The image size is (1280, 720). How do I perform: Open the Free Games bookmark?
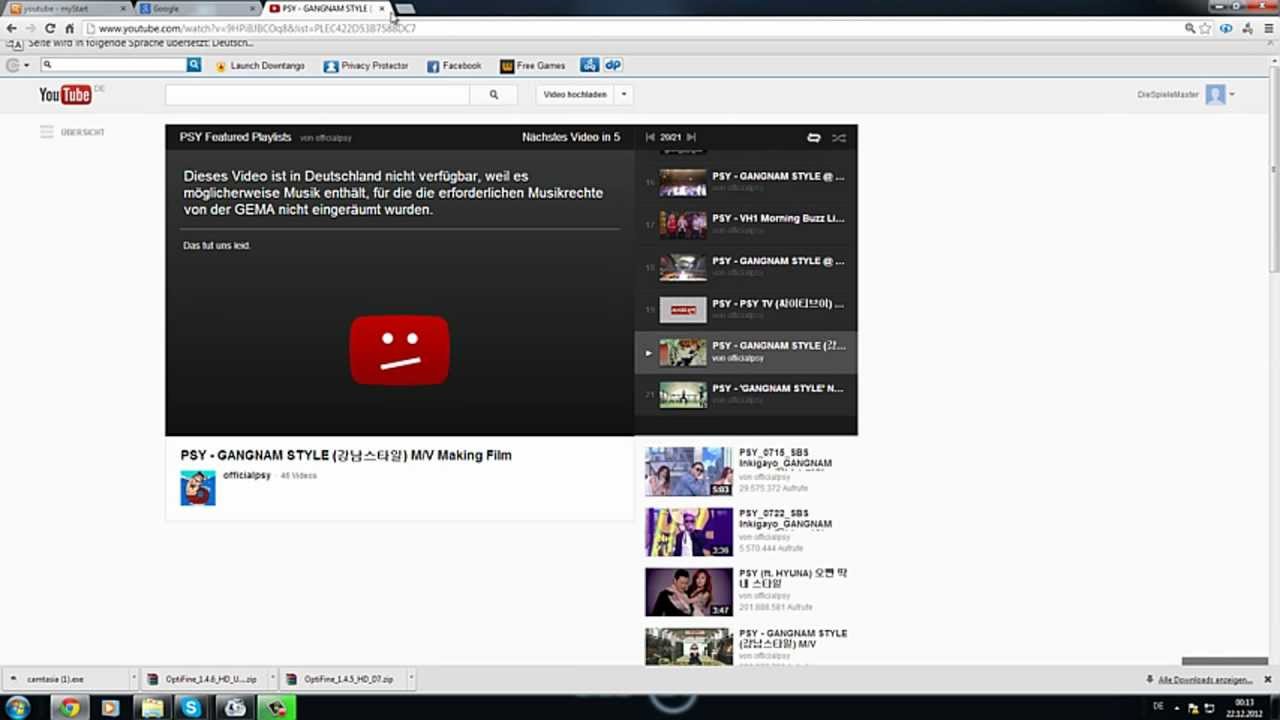[x=533, y=65]
